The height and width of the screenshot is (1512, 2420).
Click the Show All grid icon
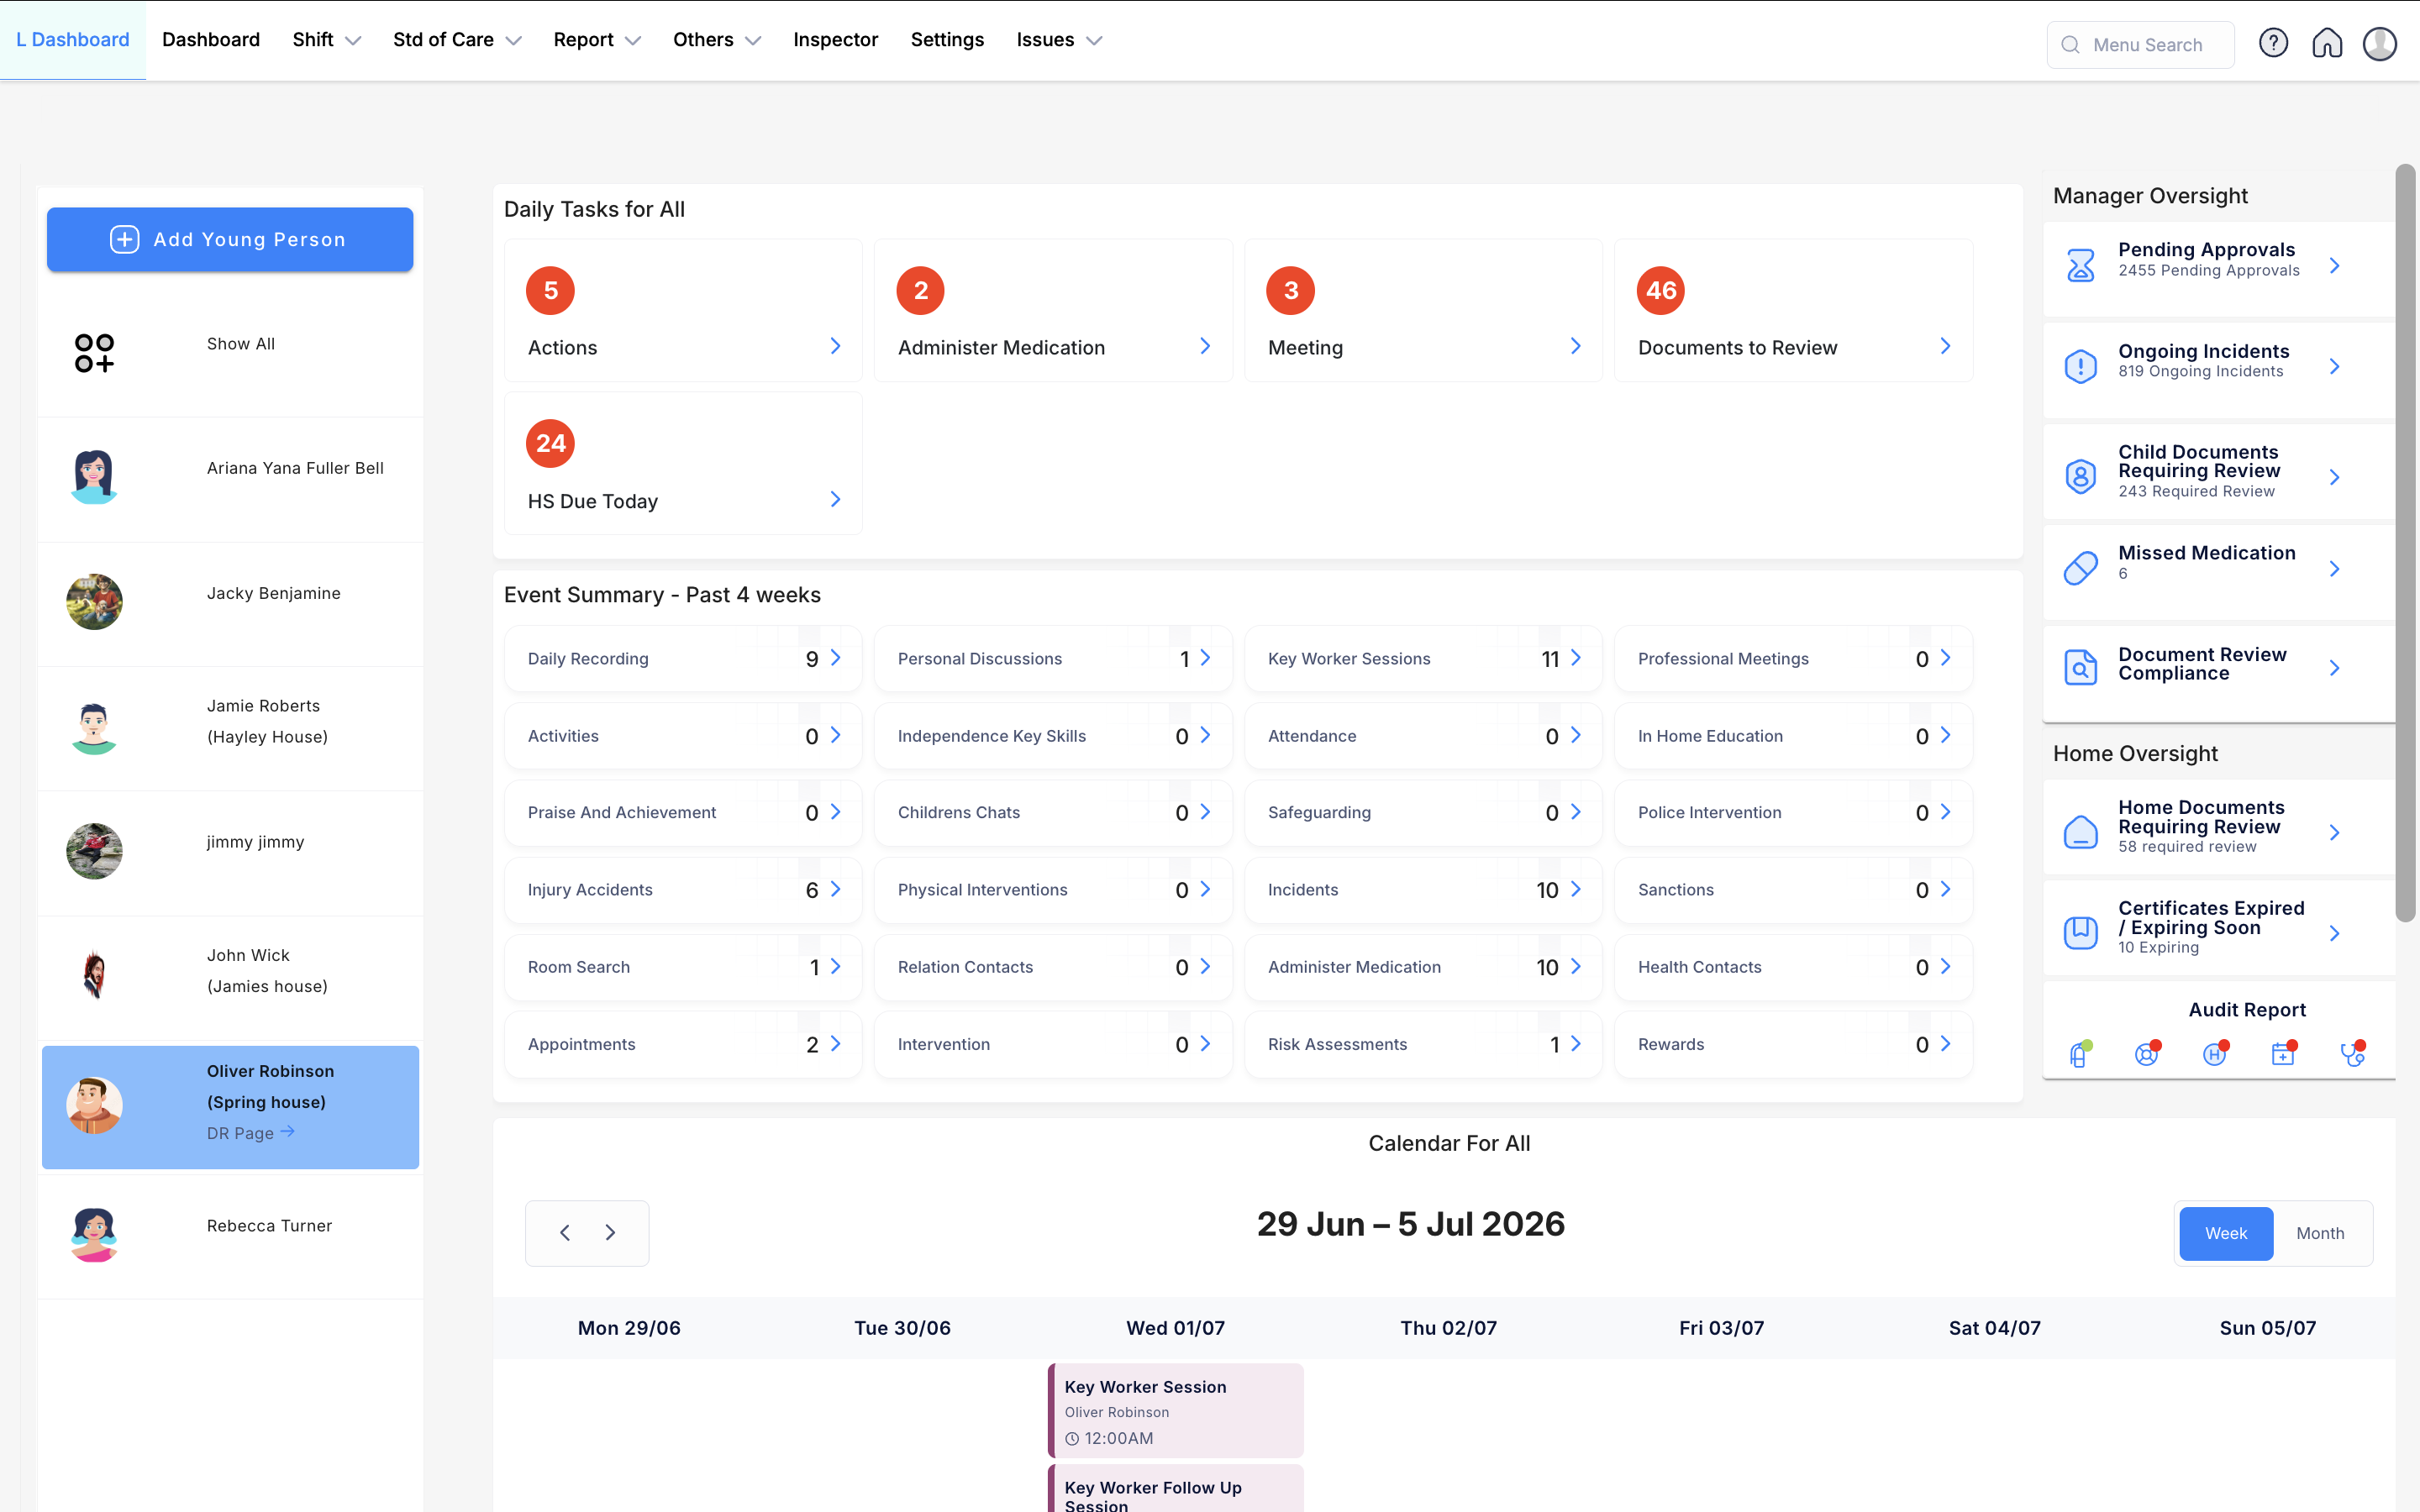95,353
